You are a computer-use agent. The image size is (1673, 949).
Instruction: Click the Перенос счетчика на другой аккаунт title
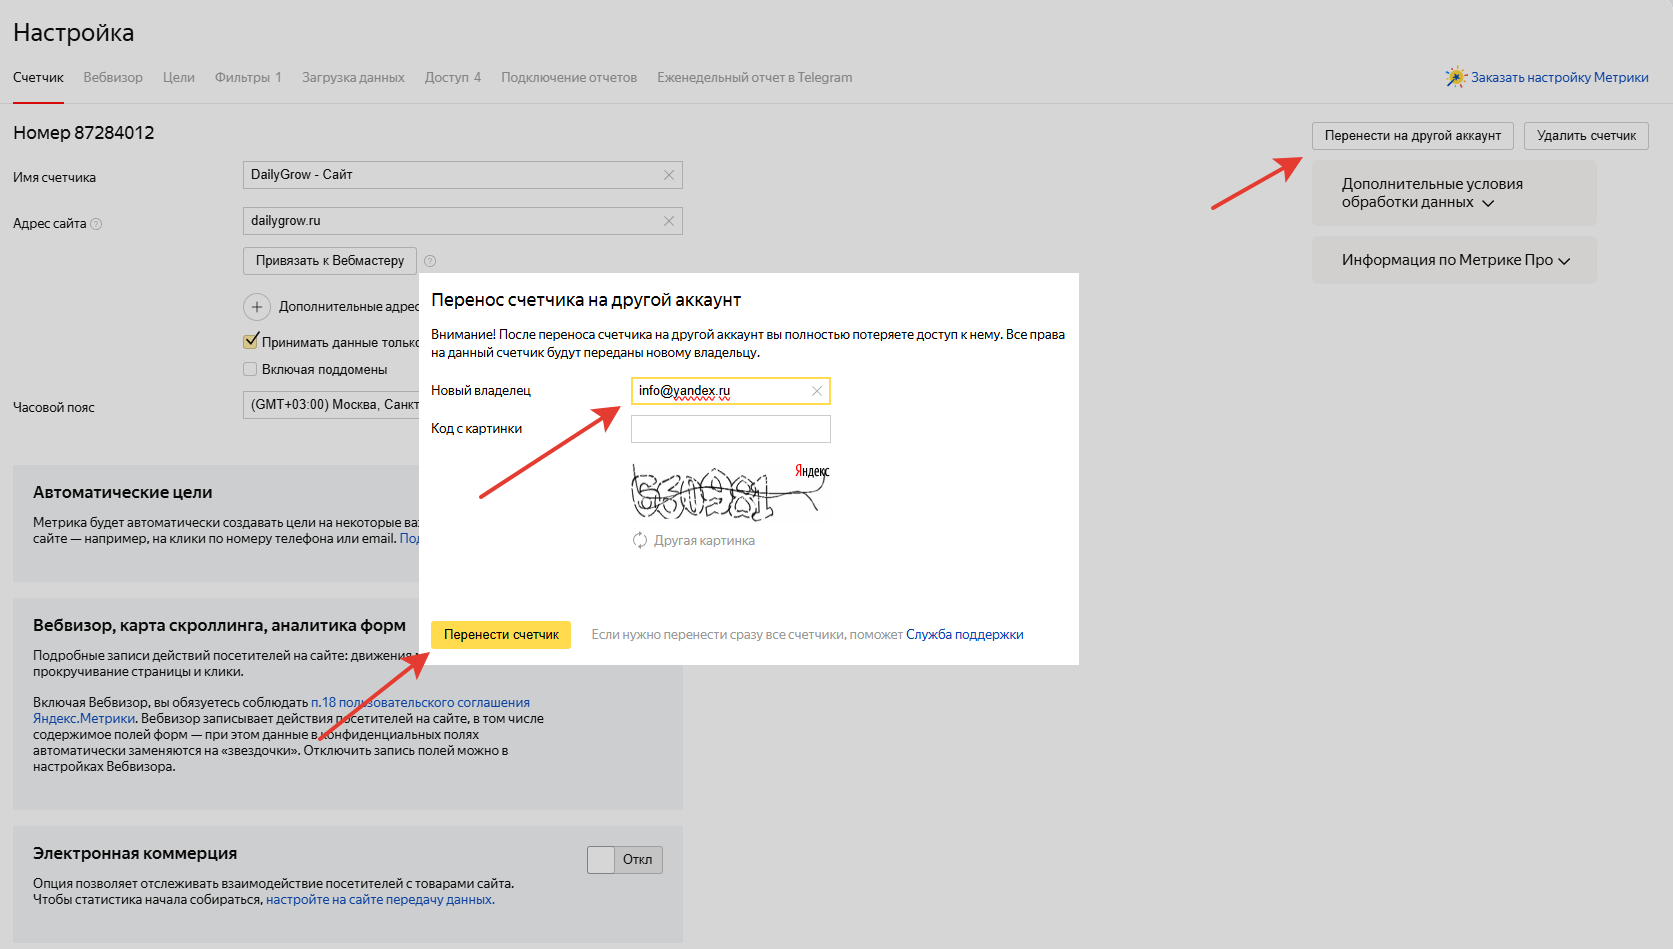[586, 300]
